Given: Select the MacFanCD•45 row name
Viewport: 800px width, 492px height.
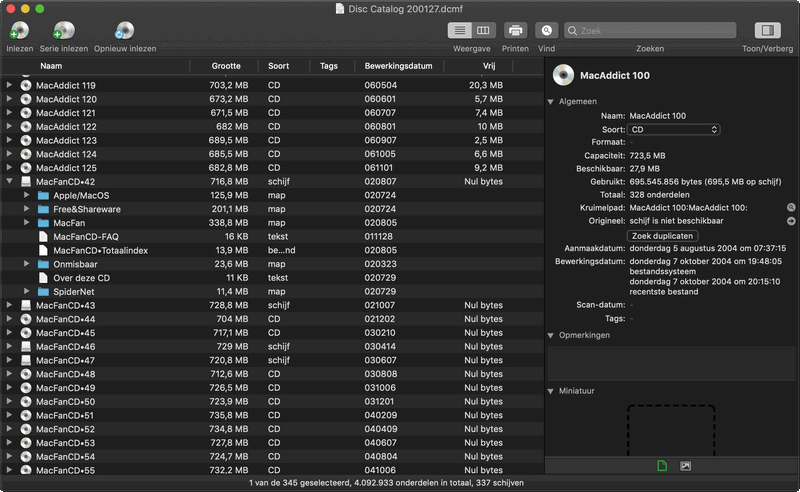Looking at the screenshot, I should [x=65, y=333].
